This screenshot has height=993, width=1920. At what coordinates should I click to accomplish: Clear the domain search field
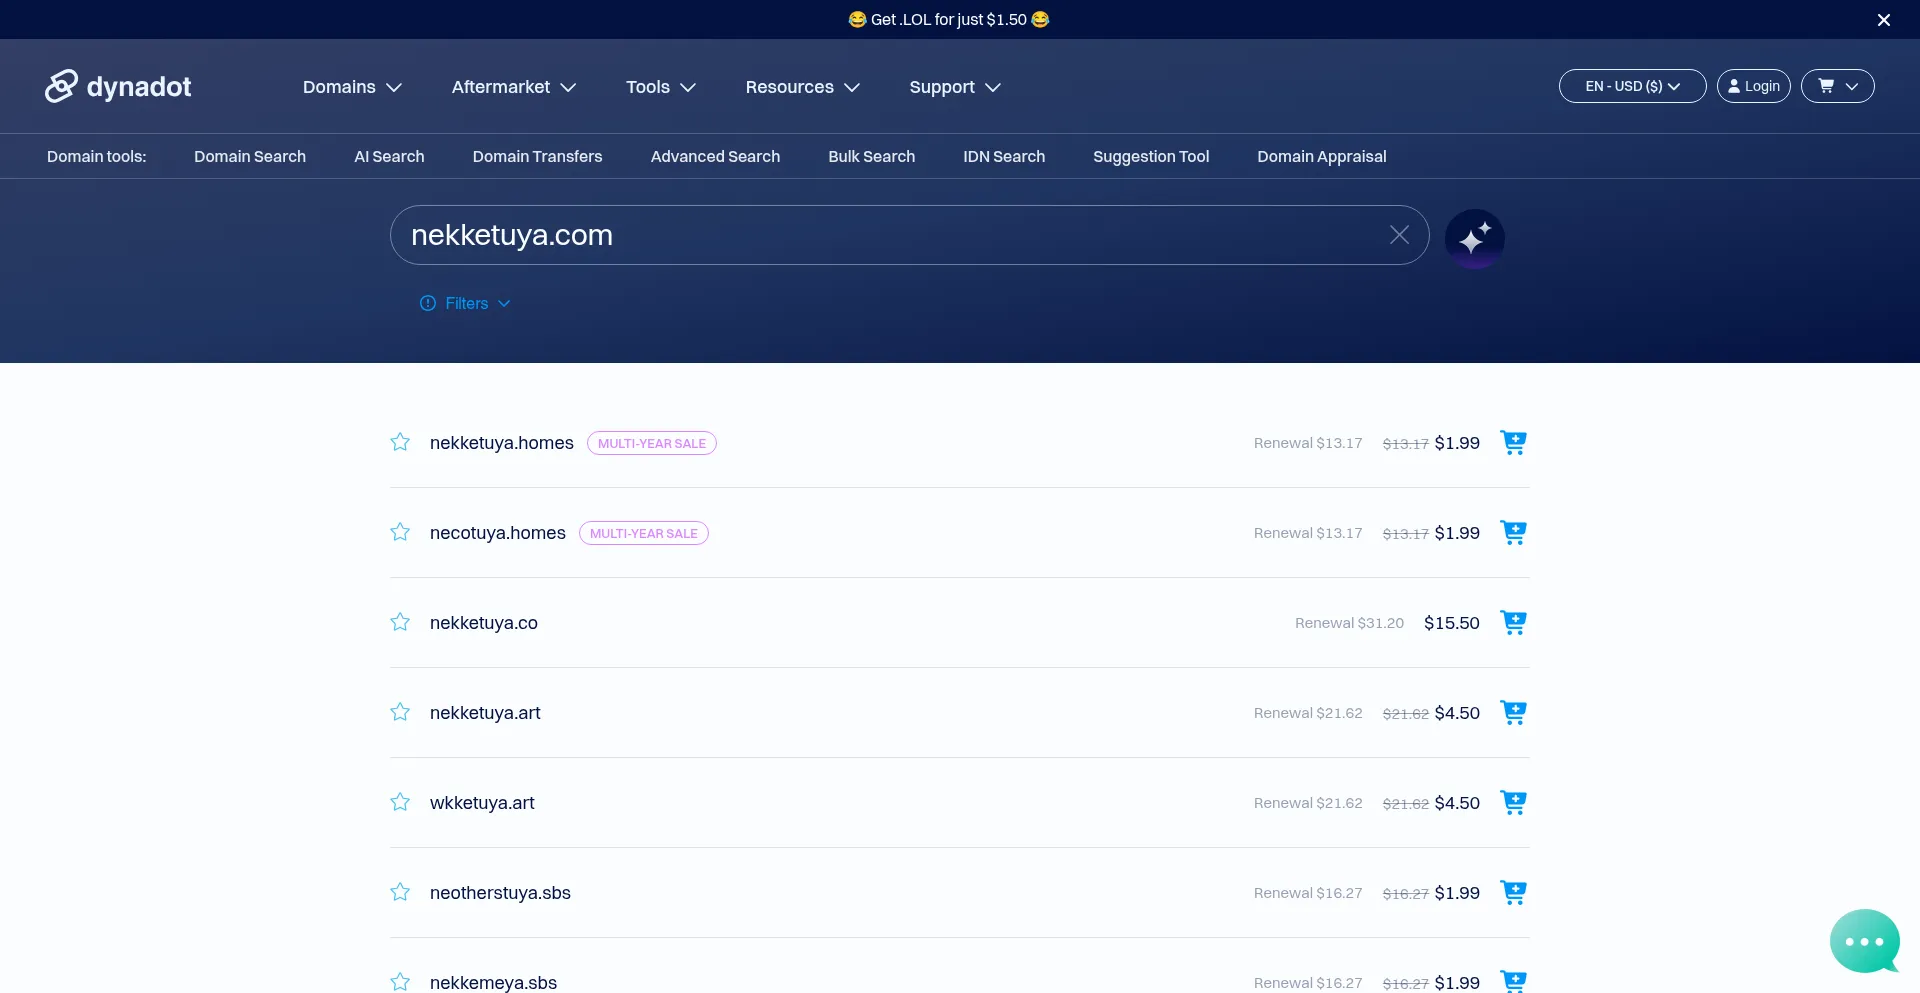(x=1399, y=235)
